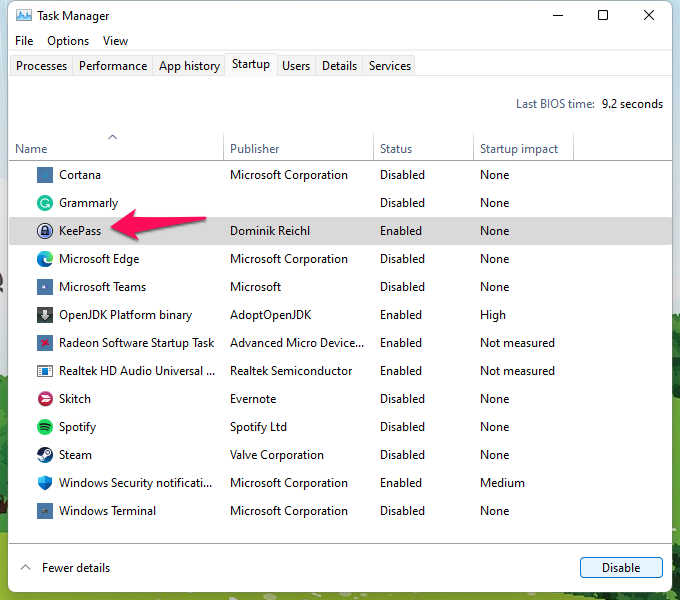Viewport: 680px width, 600px height.
Task: Open the Options menu
Action: (68, 41)
